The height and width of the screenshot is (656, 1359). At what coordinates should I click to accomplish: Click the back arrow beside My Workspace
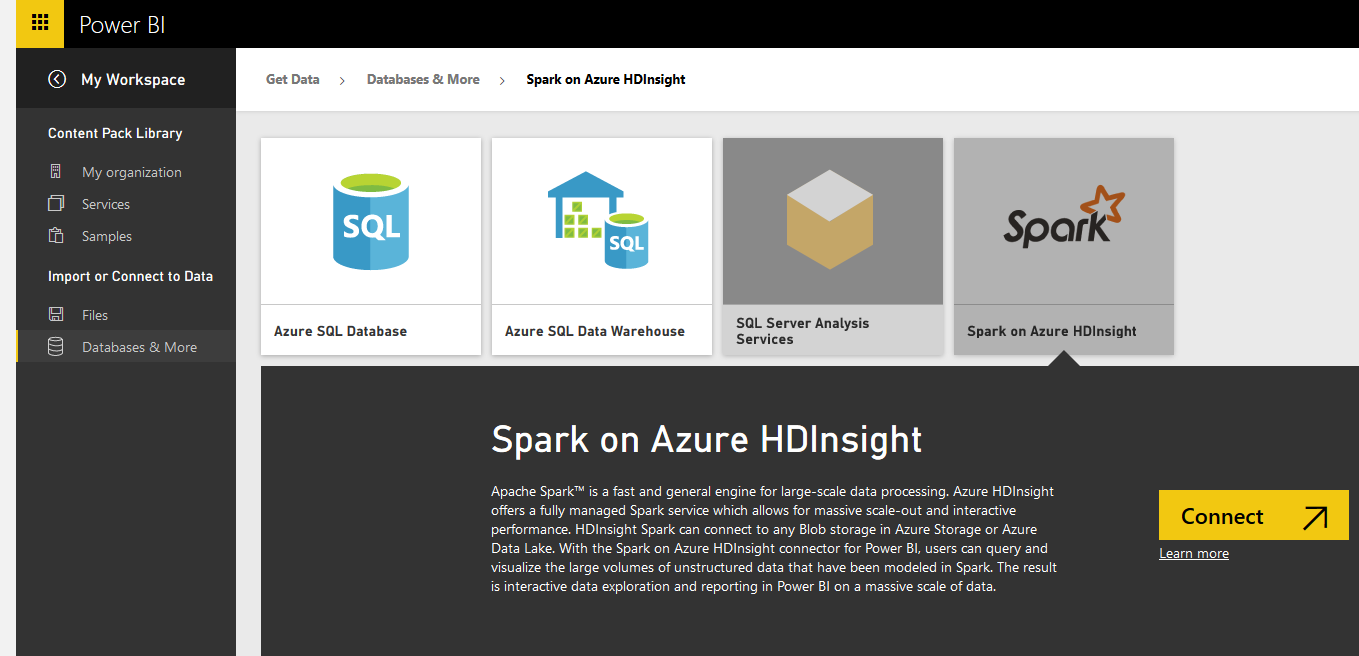[57, 80]
